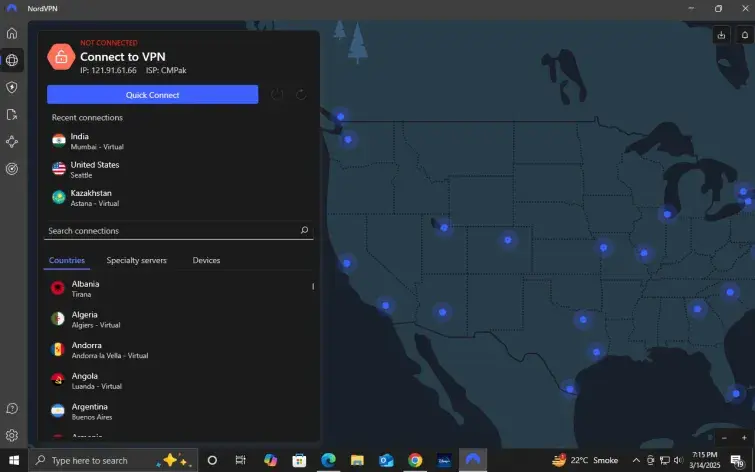
Task: Select Andorra la Vella - Virtual
Action: click(x=178, y=350)
